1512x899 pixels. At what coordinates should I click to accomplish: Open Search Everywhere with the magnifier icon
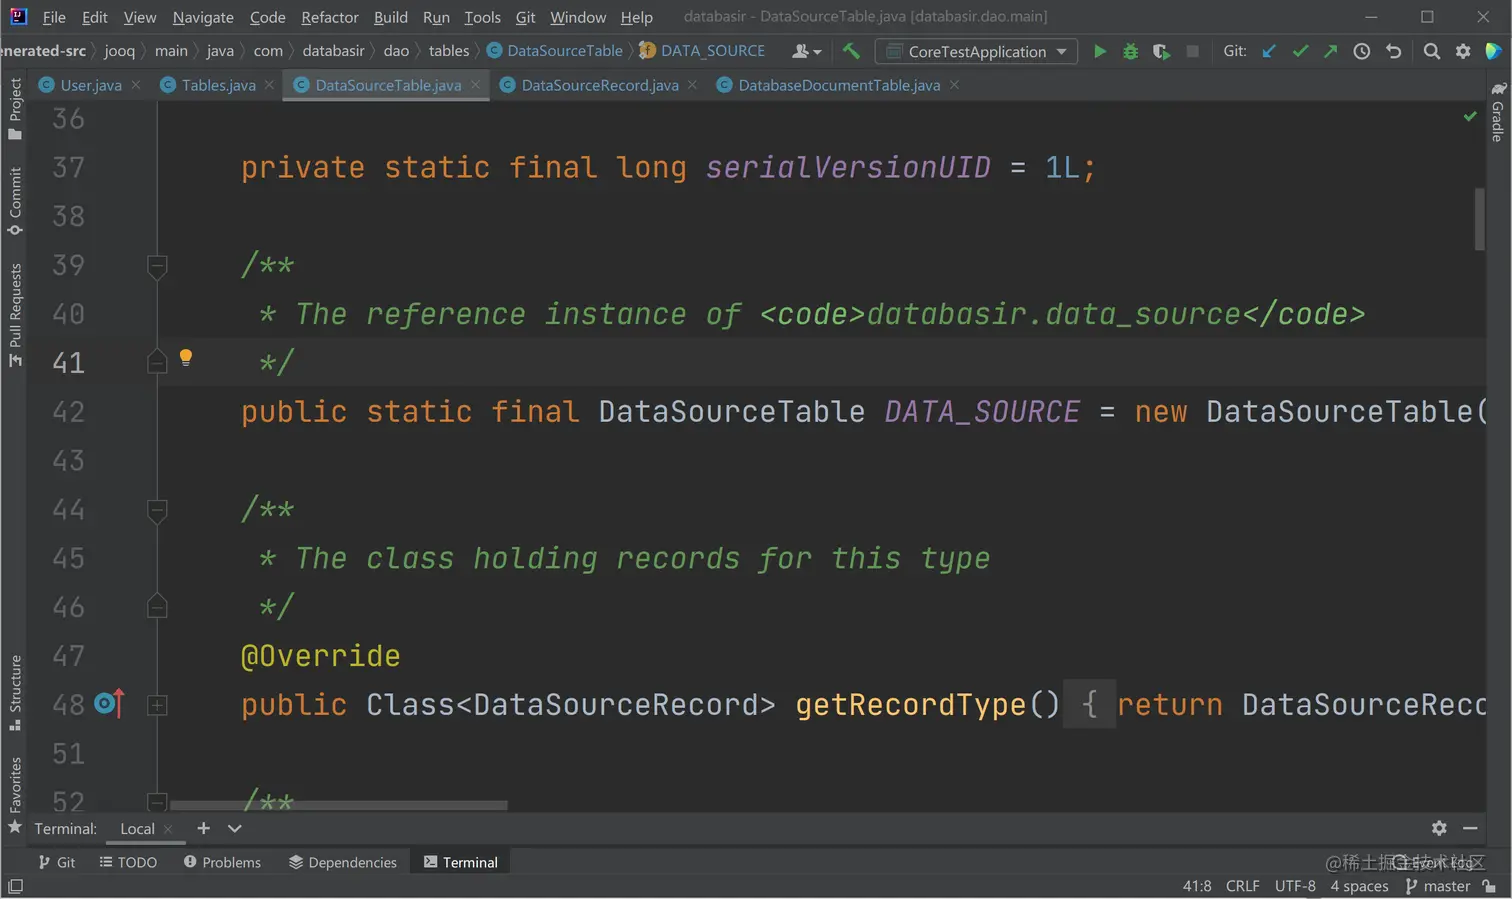pos(1432,51)
